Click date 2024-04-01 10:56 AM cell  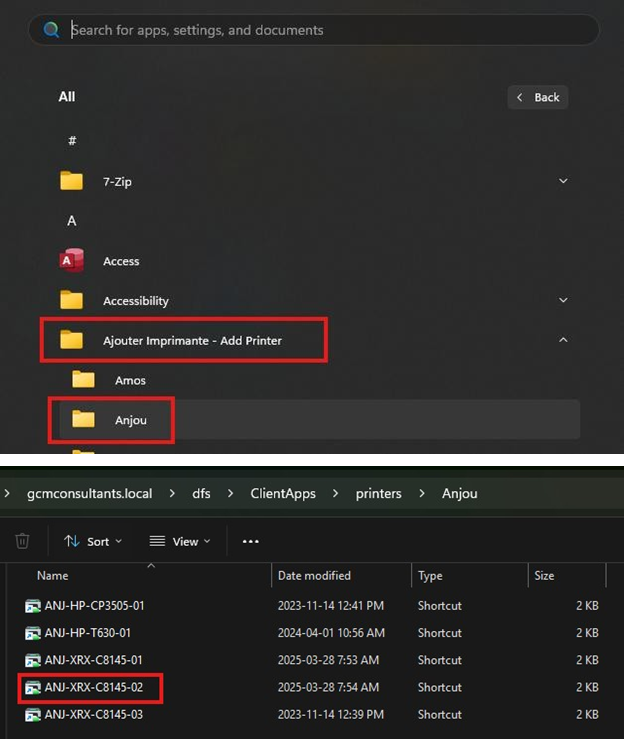(x=331, y=633)
